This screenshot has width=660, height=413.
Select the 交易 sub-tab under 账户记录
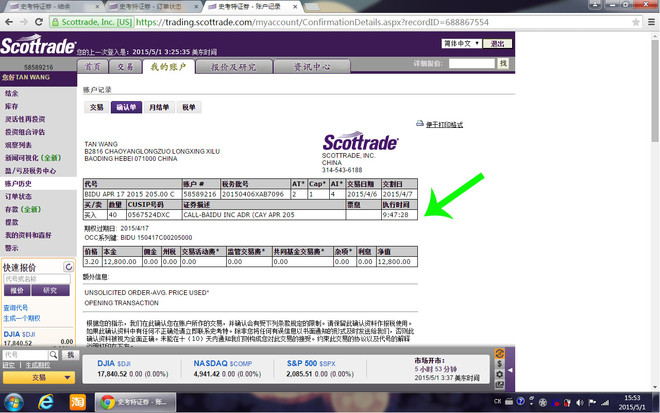click(96, 107)
